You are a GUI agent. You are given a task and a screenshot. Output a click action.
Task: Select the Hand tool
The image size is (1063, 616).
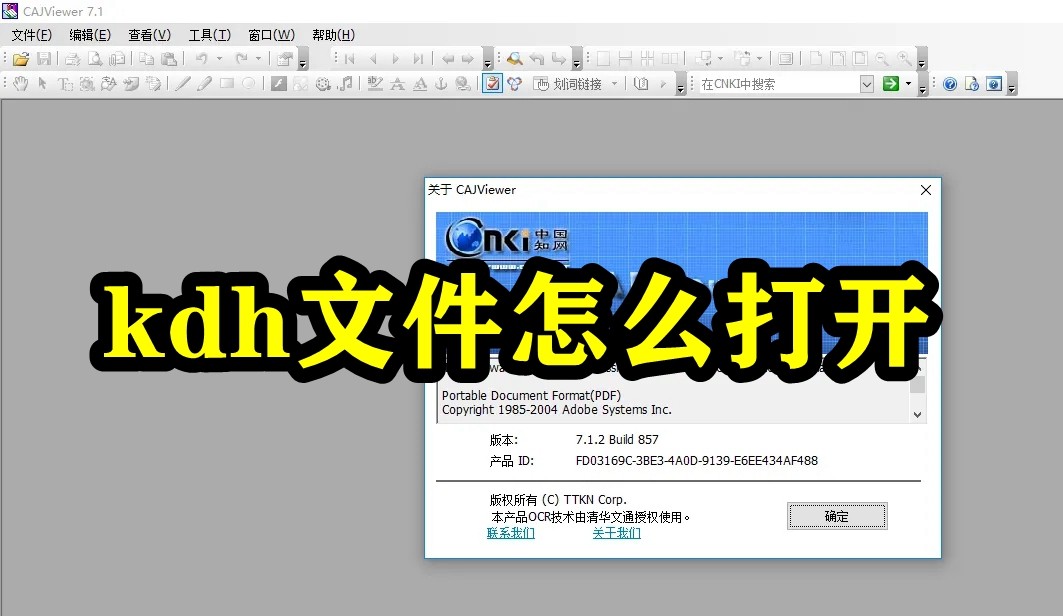[x=21, y=83]
